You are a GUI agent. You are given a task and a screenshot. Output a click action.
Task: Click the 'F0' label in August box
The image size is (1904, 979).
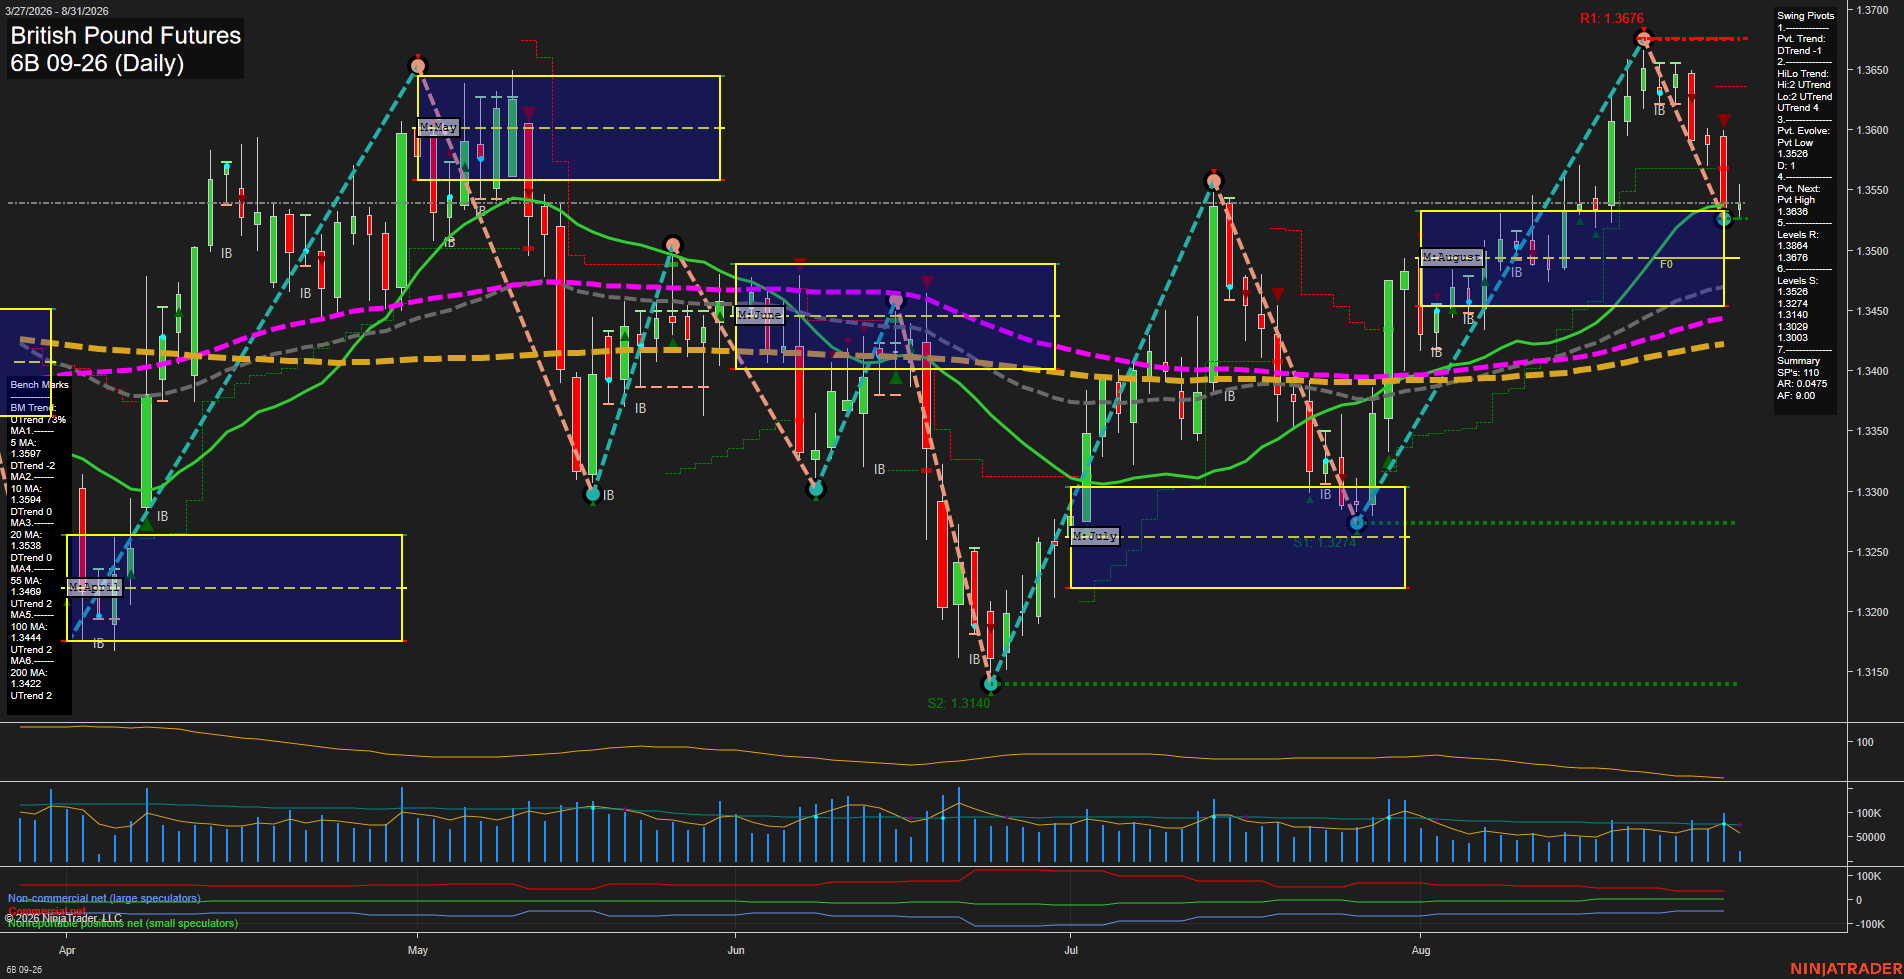(1666, 264)
